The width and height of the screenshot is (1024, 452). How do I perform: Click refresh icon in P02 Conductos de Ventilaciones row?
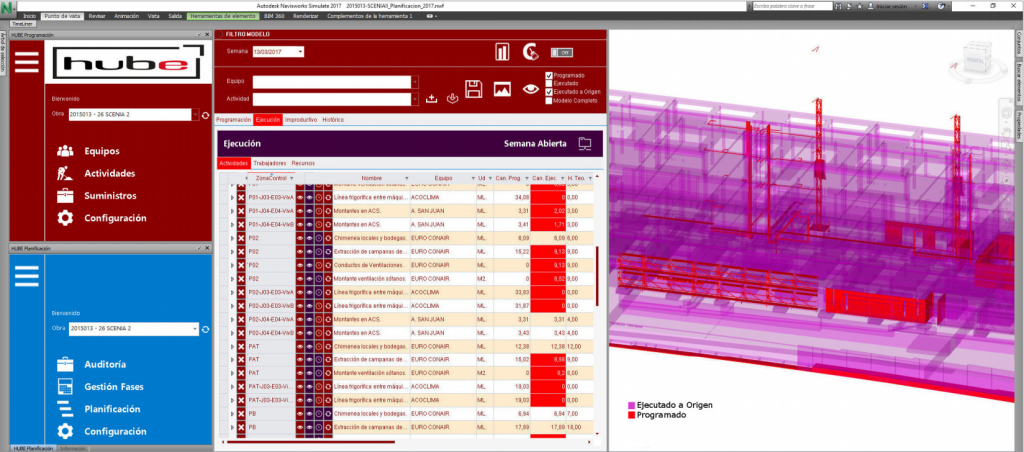point(328,265)
